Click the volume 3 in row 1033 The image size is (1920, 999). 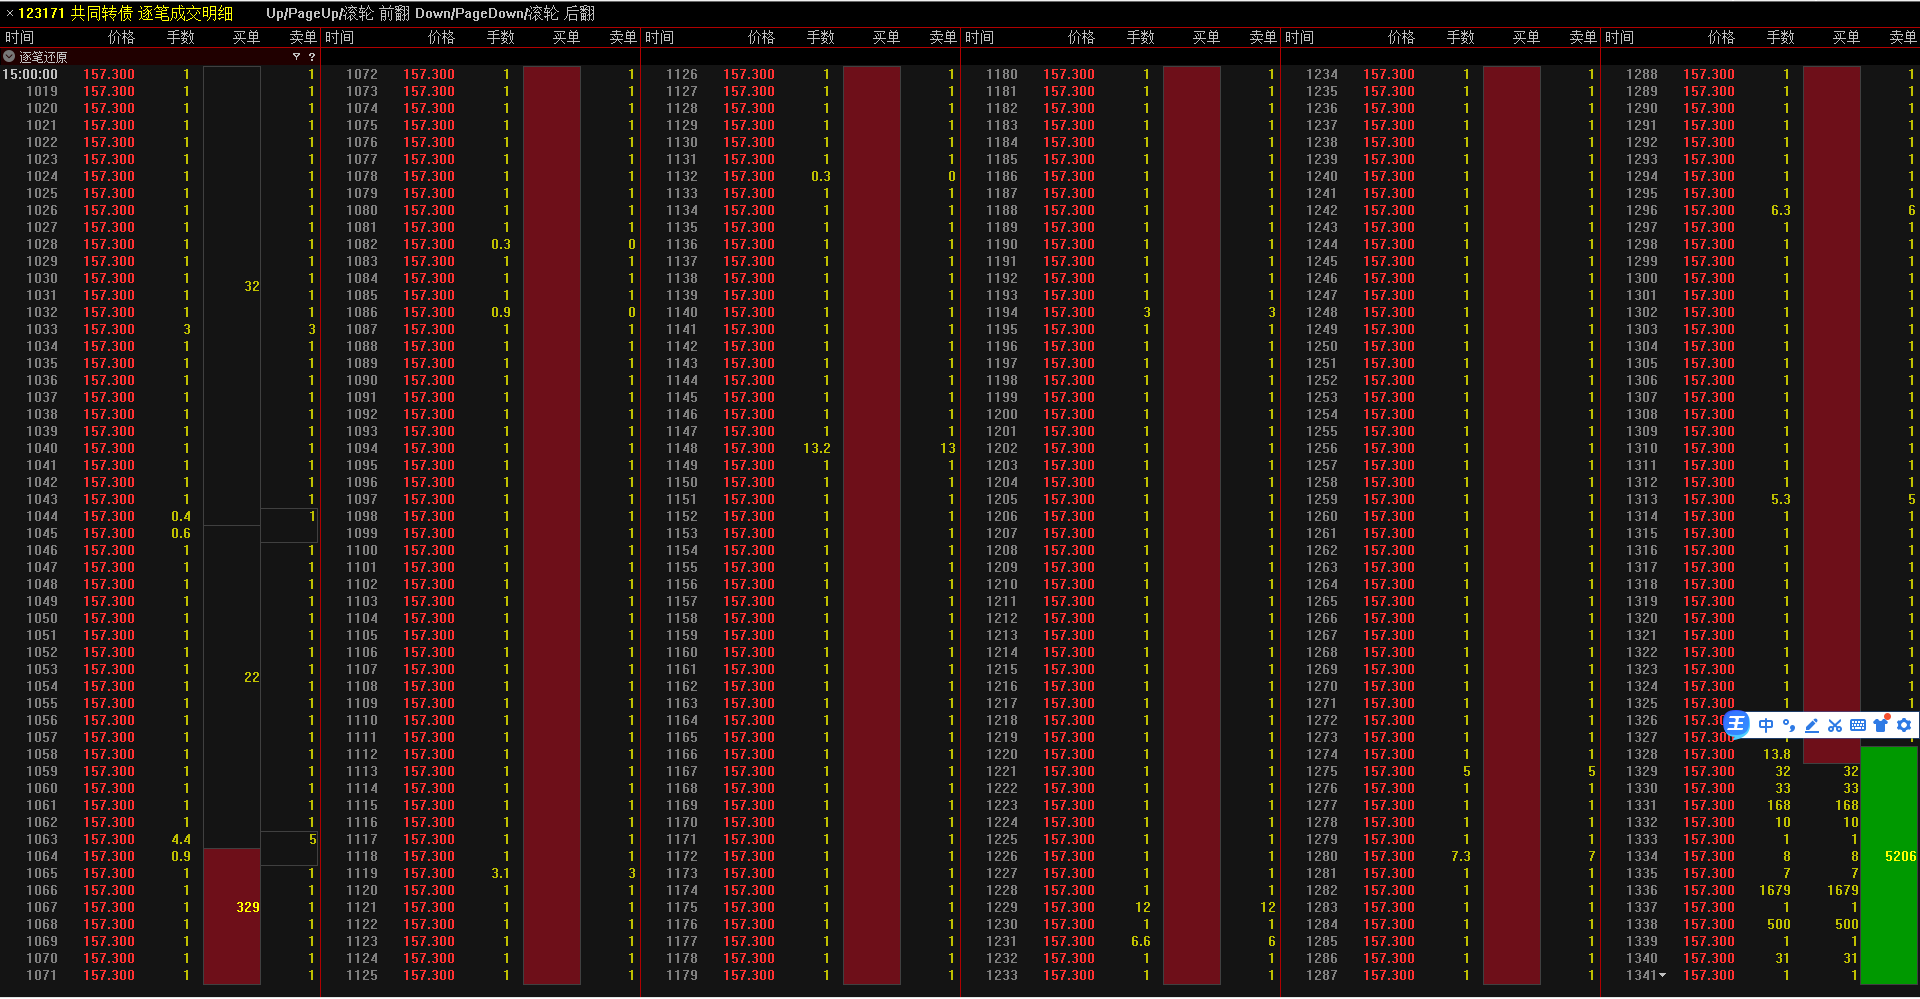[187, 330]
